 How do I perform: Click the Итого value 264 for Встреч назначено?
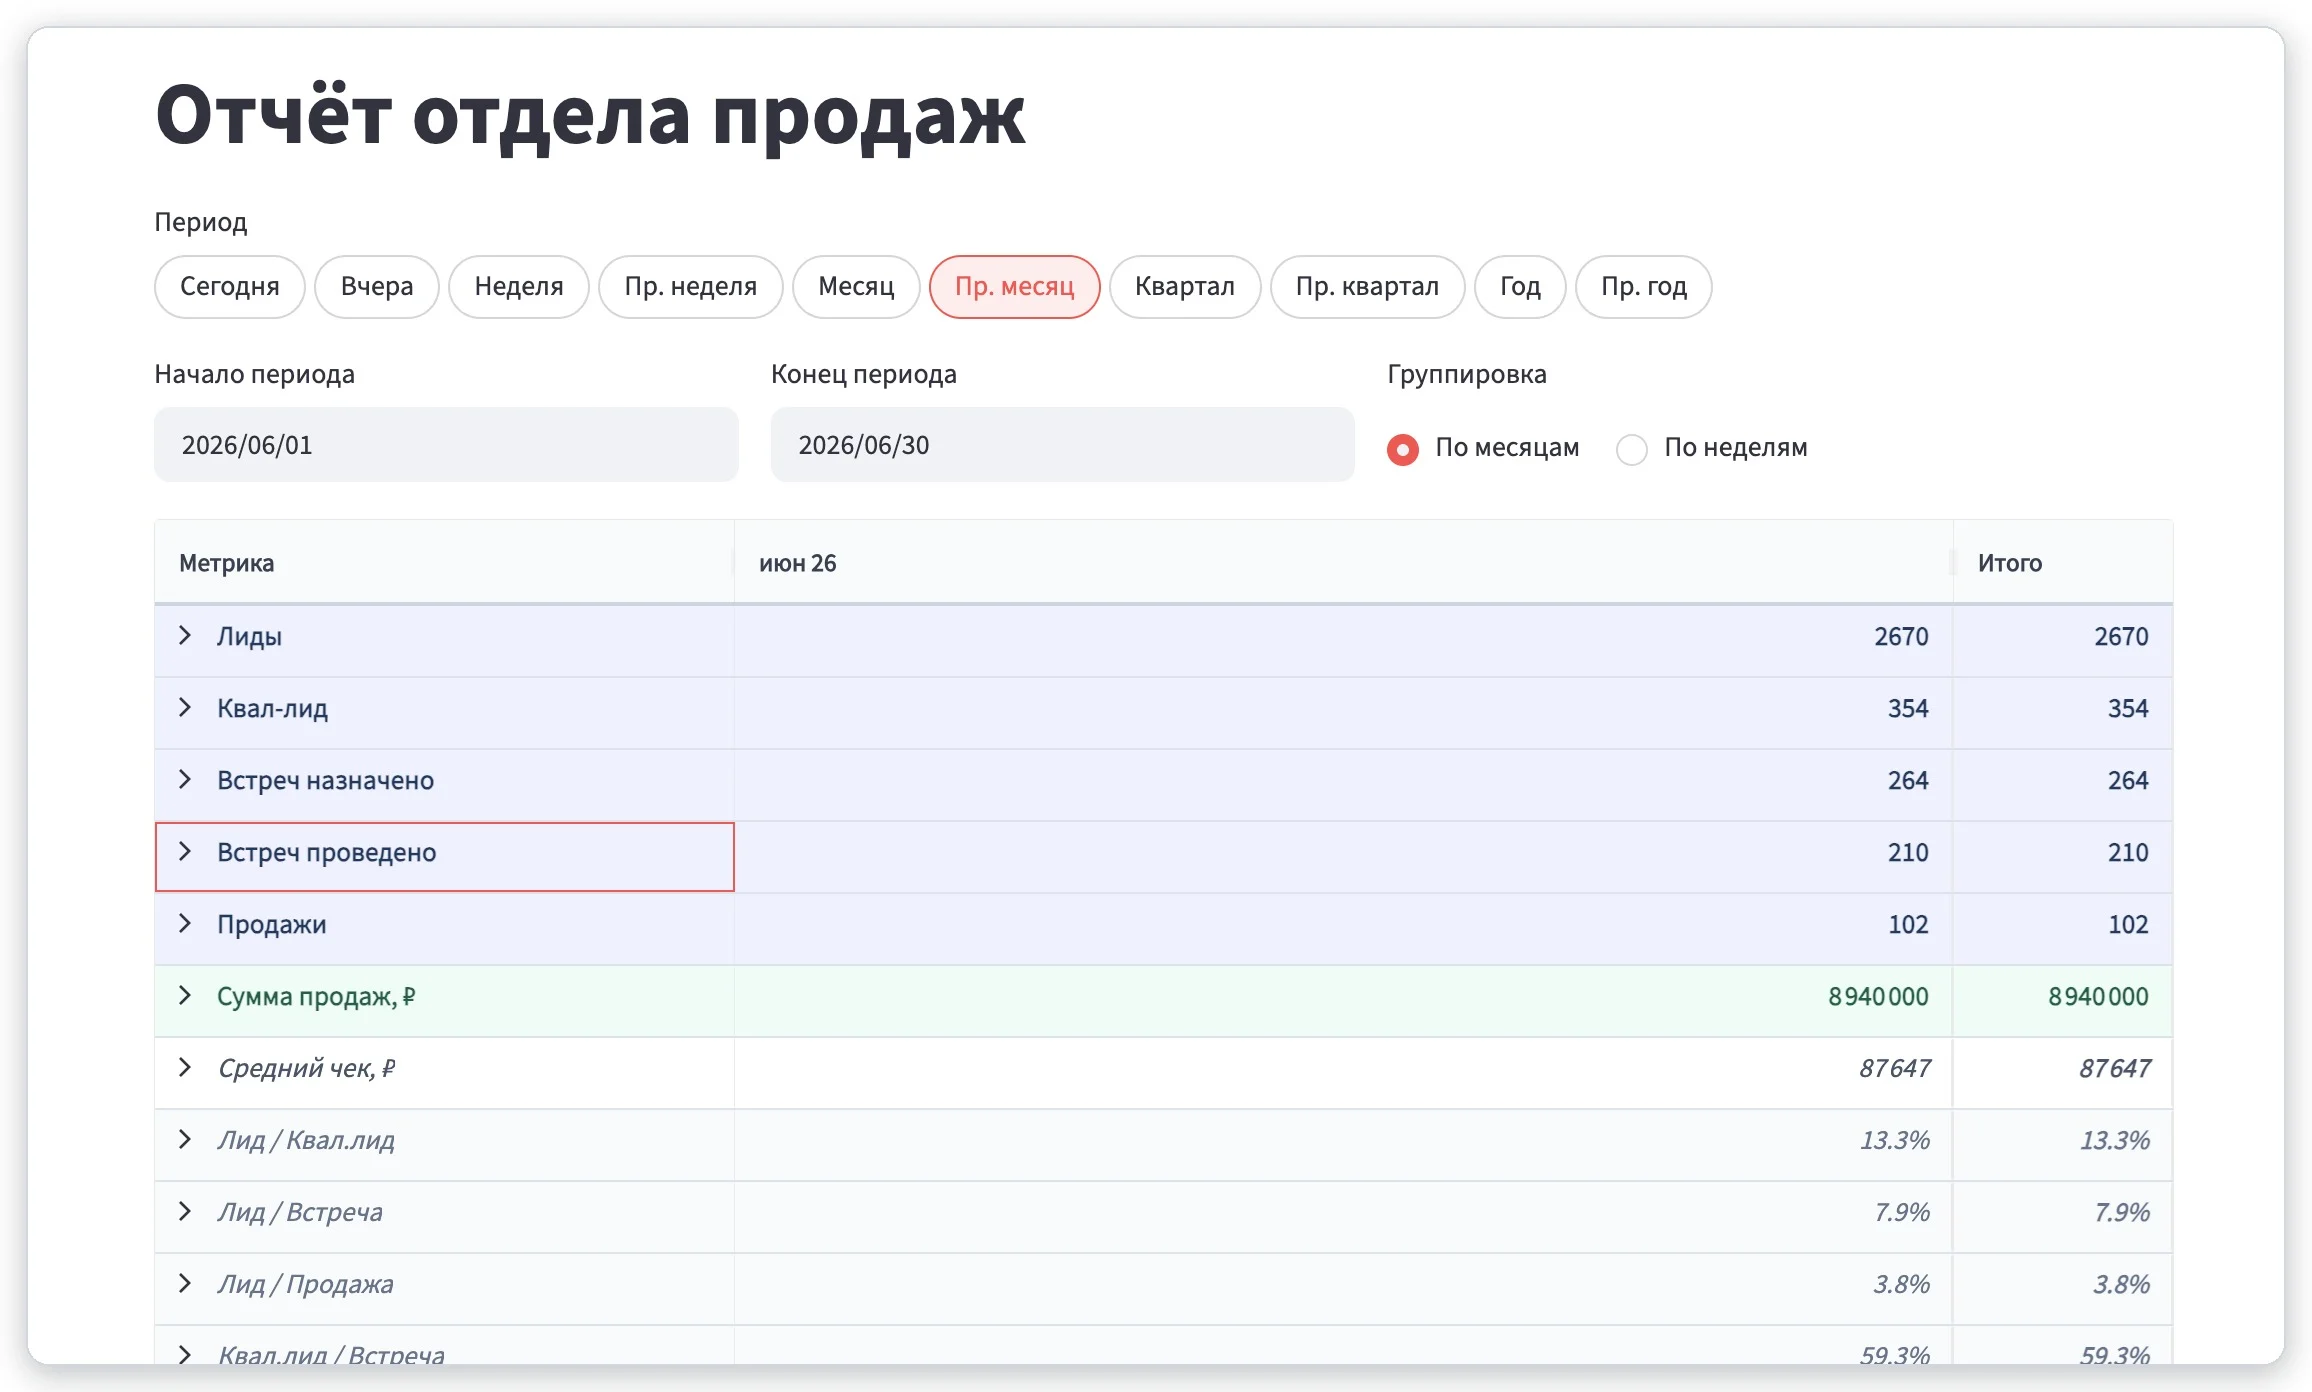[2128, 781]
